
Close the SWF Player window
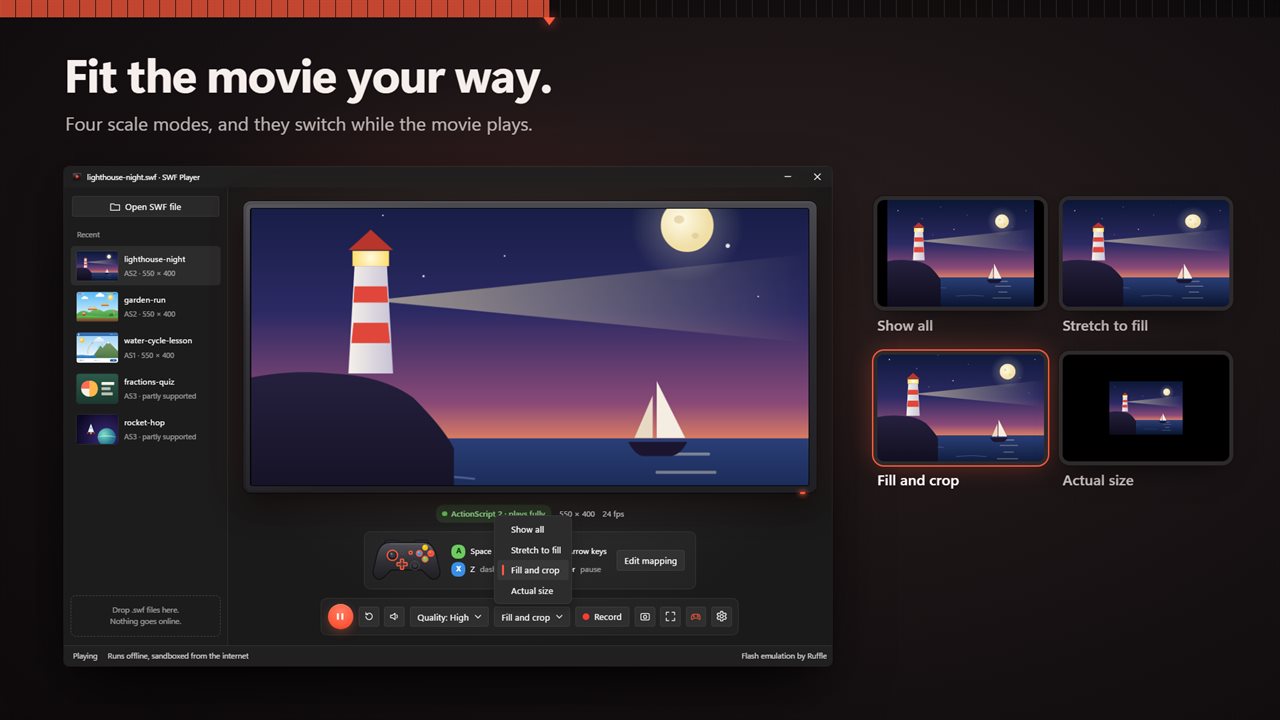pyautogui.click(x=817, y=177)
